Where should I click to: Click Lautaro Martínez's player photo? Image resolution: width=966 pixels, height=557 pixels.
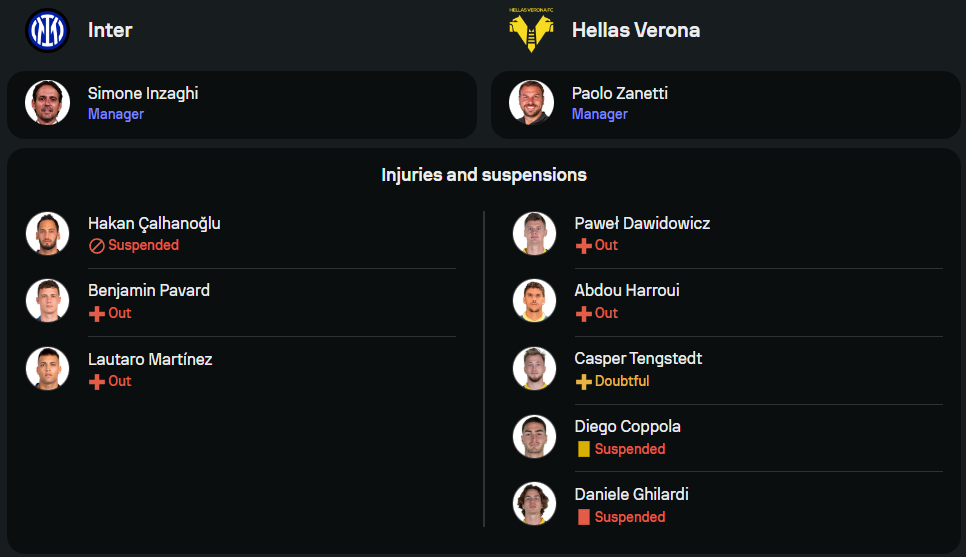coord(47,368)
